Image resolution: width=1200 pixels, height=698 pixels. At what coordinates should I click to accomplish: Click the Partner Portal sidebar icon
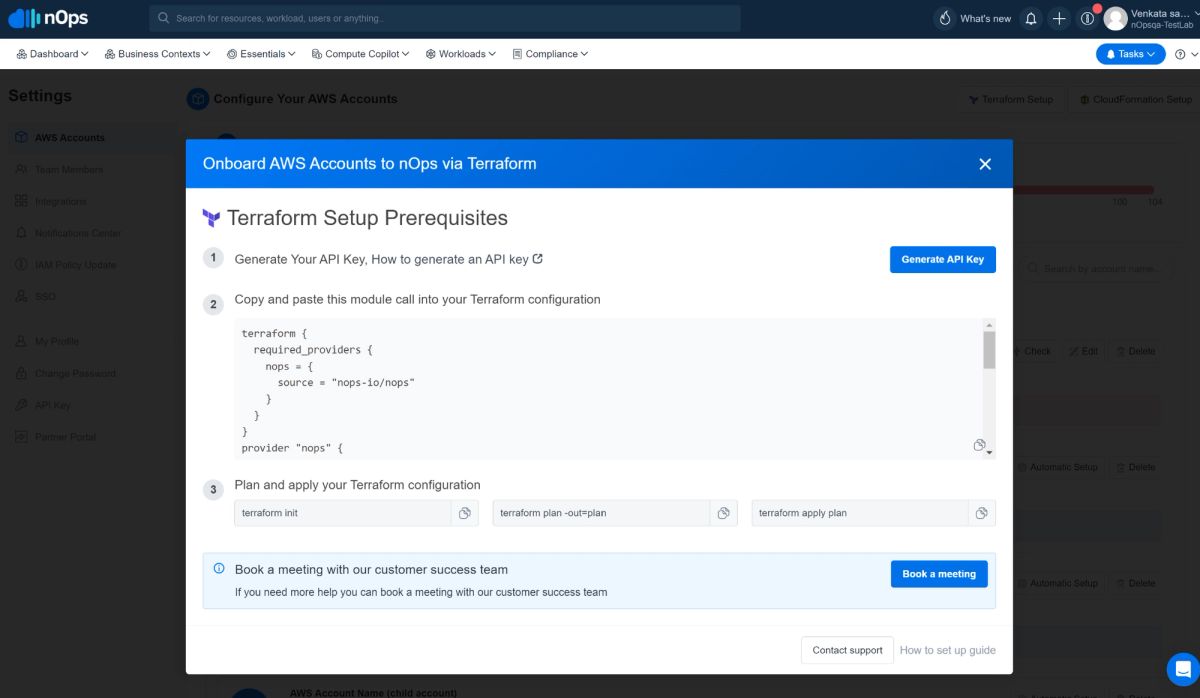pos(21,437)
